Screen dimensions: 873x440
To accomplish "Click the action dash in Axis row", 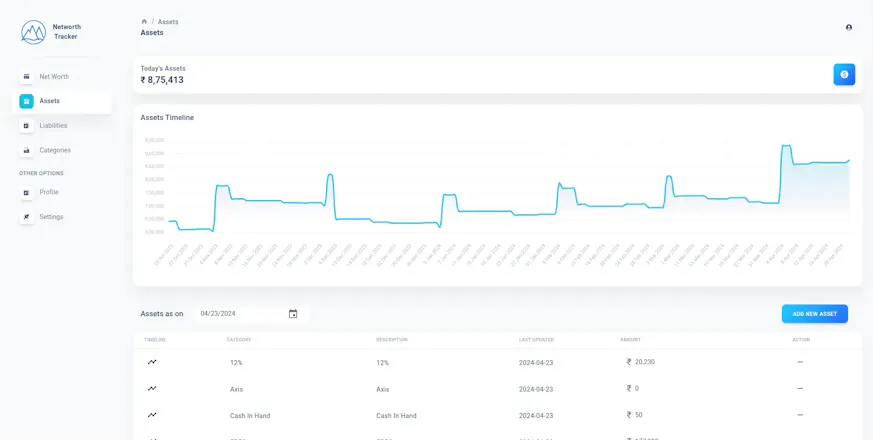I will click(x=800, y=388).
